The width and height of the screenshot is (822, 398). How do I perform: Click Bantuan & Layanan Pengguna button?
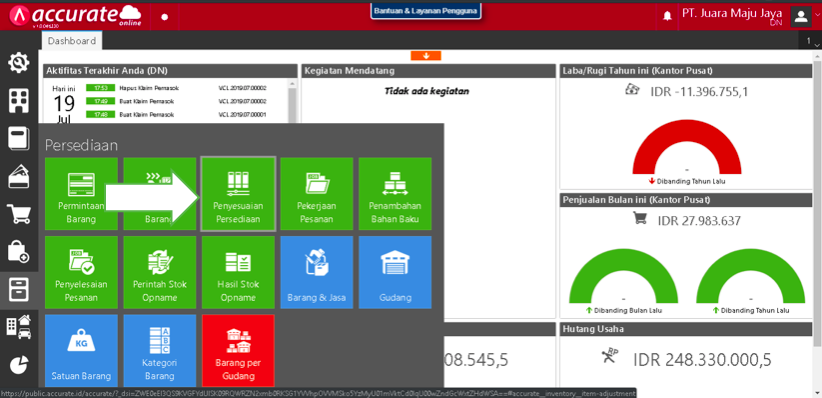(426, 10)
